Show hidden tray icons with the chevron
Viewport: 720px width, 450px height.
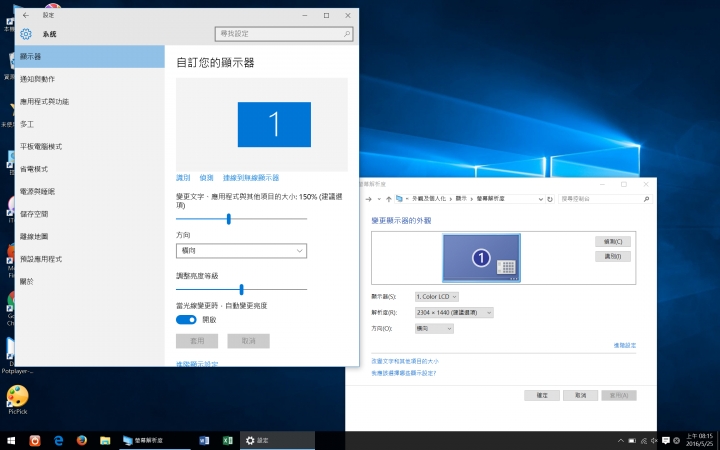tap(621, 441)
